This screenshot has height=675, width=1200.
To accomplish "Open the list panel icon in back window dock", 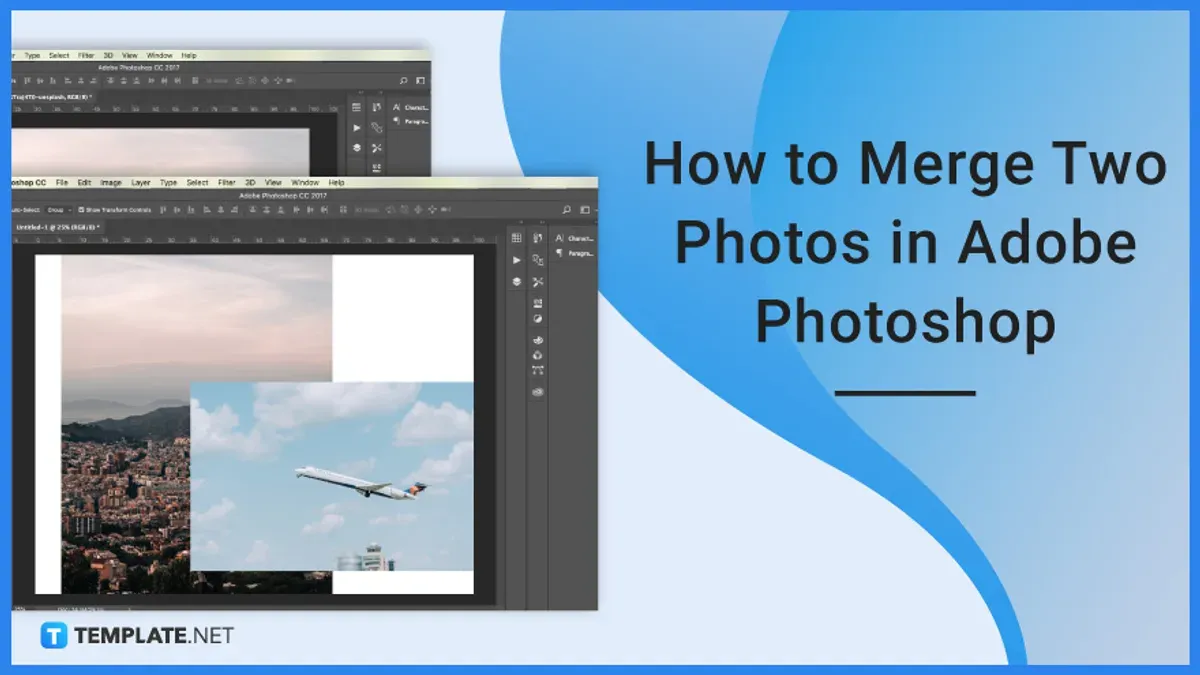I will pyautogui.click(x=356, y=107).
